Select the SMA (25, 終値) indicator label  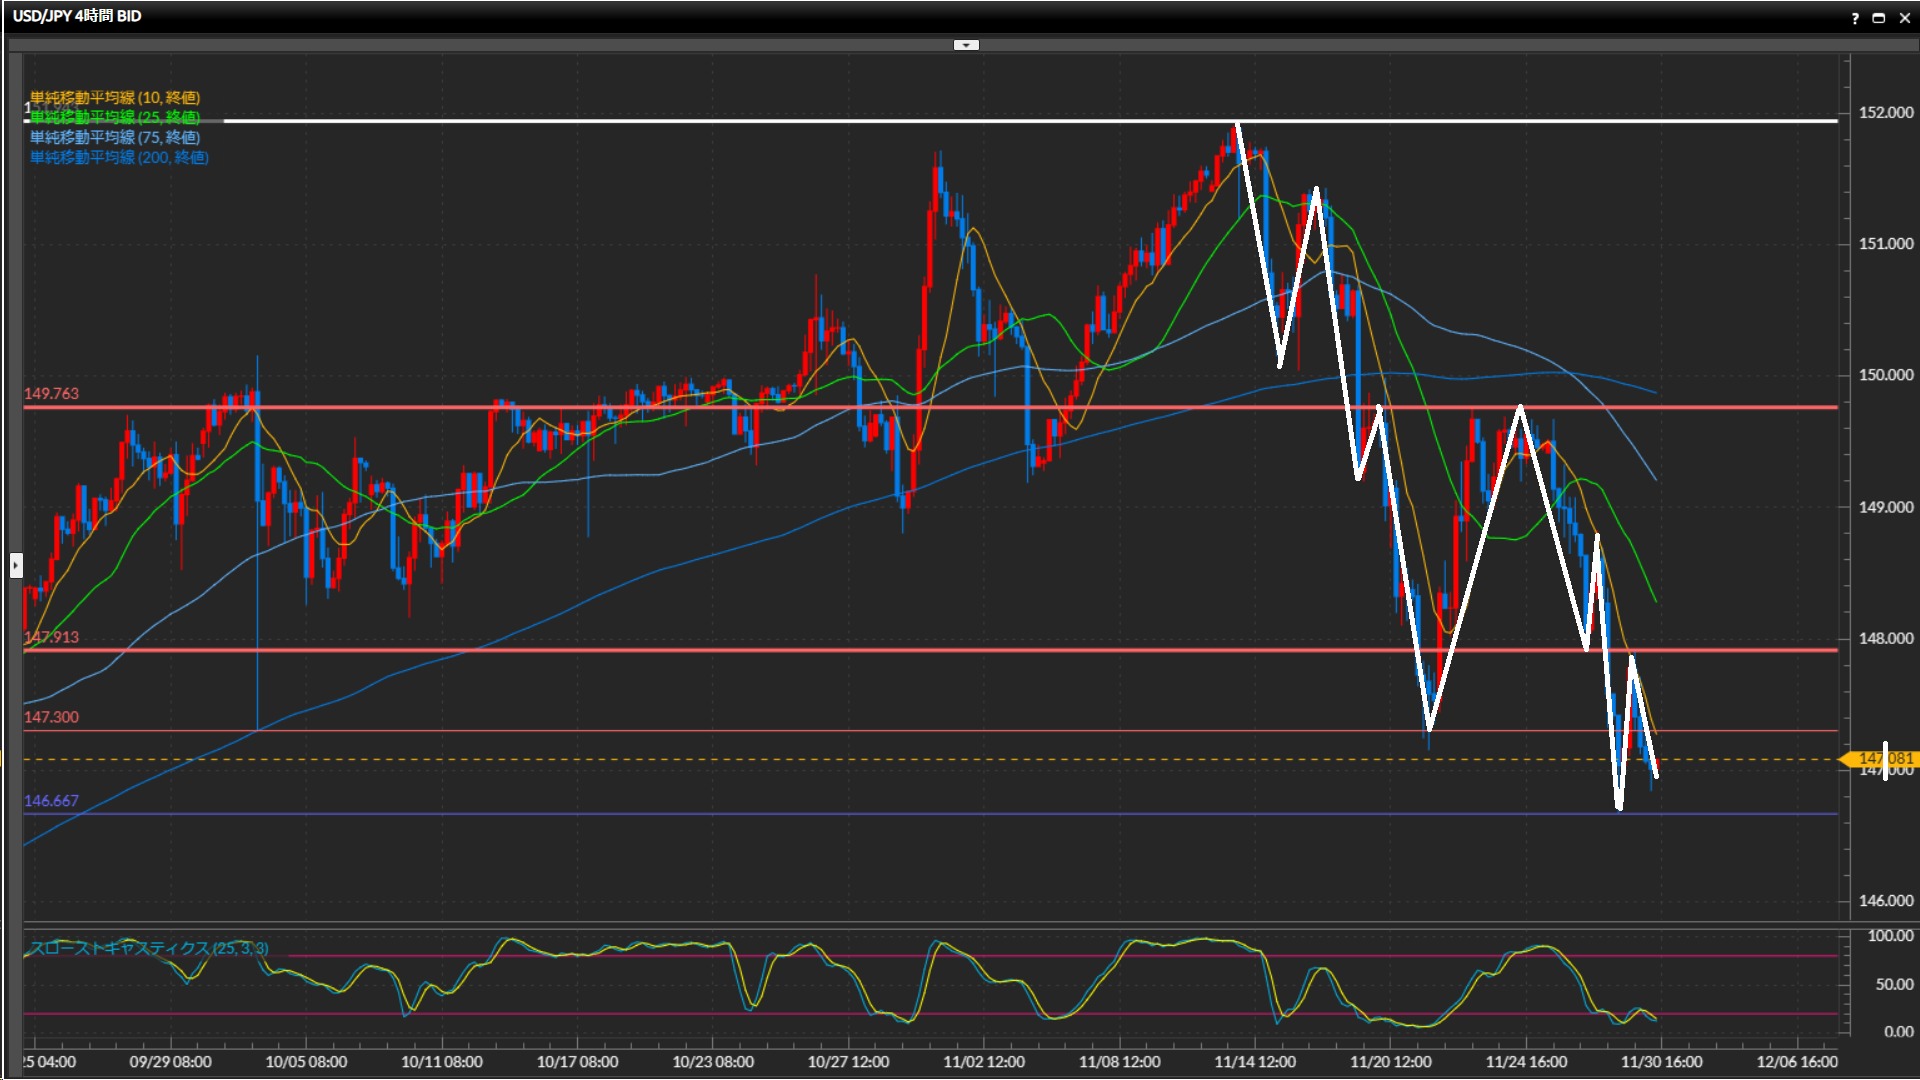pyautogui.click(x=115, y=118)
